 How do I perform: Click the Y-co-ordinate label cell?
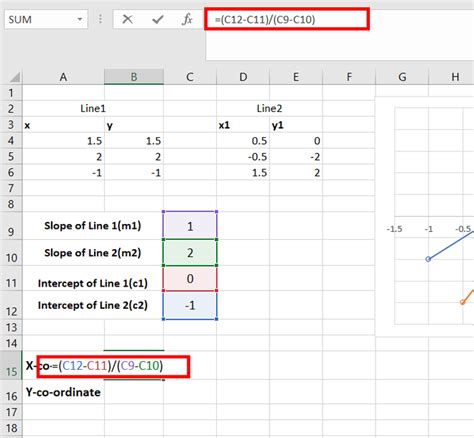[63, 392]
